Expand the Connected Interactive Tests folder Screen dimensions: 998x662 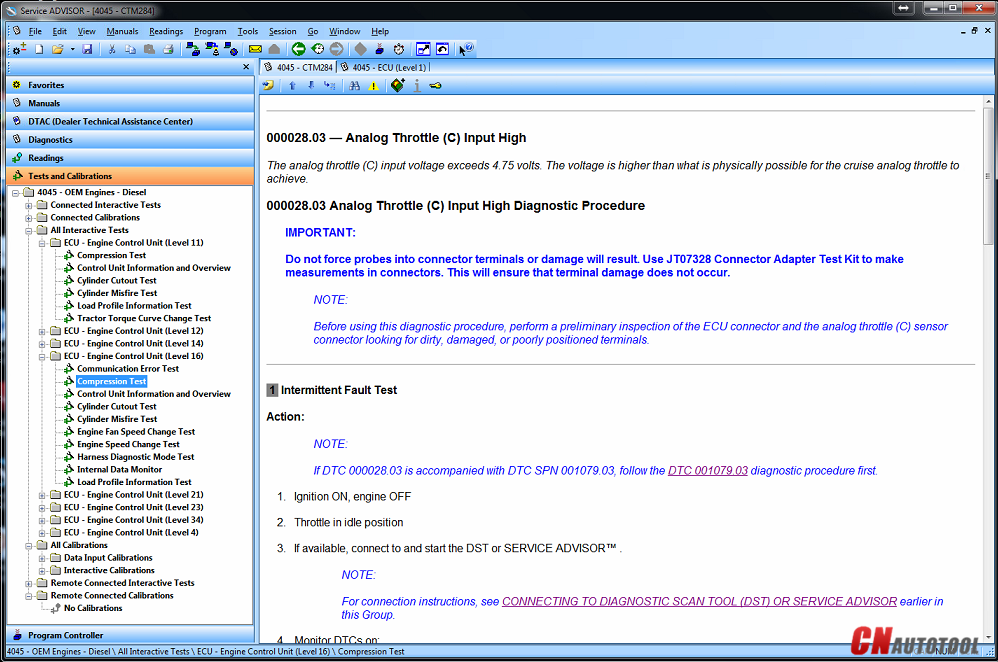29,206
